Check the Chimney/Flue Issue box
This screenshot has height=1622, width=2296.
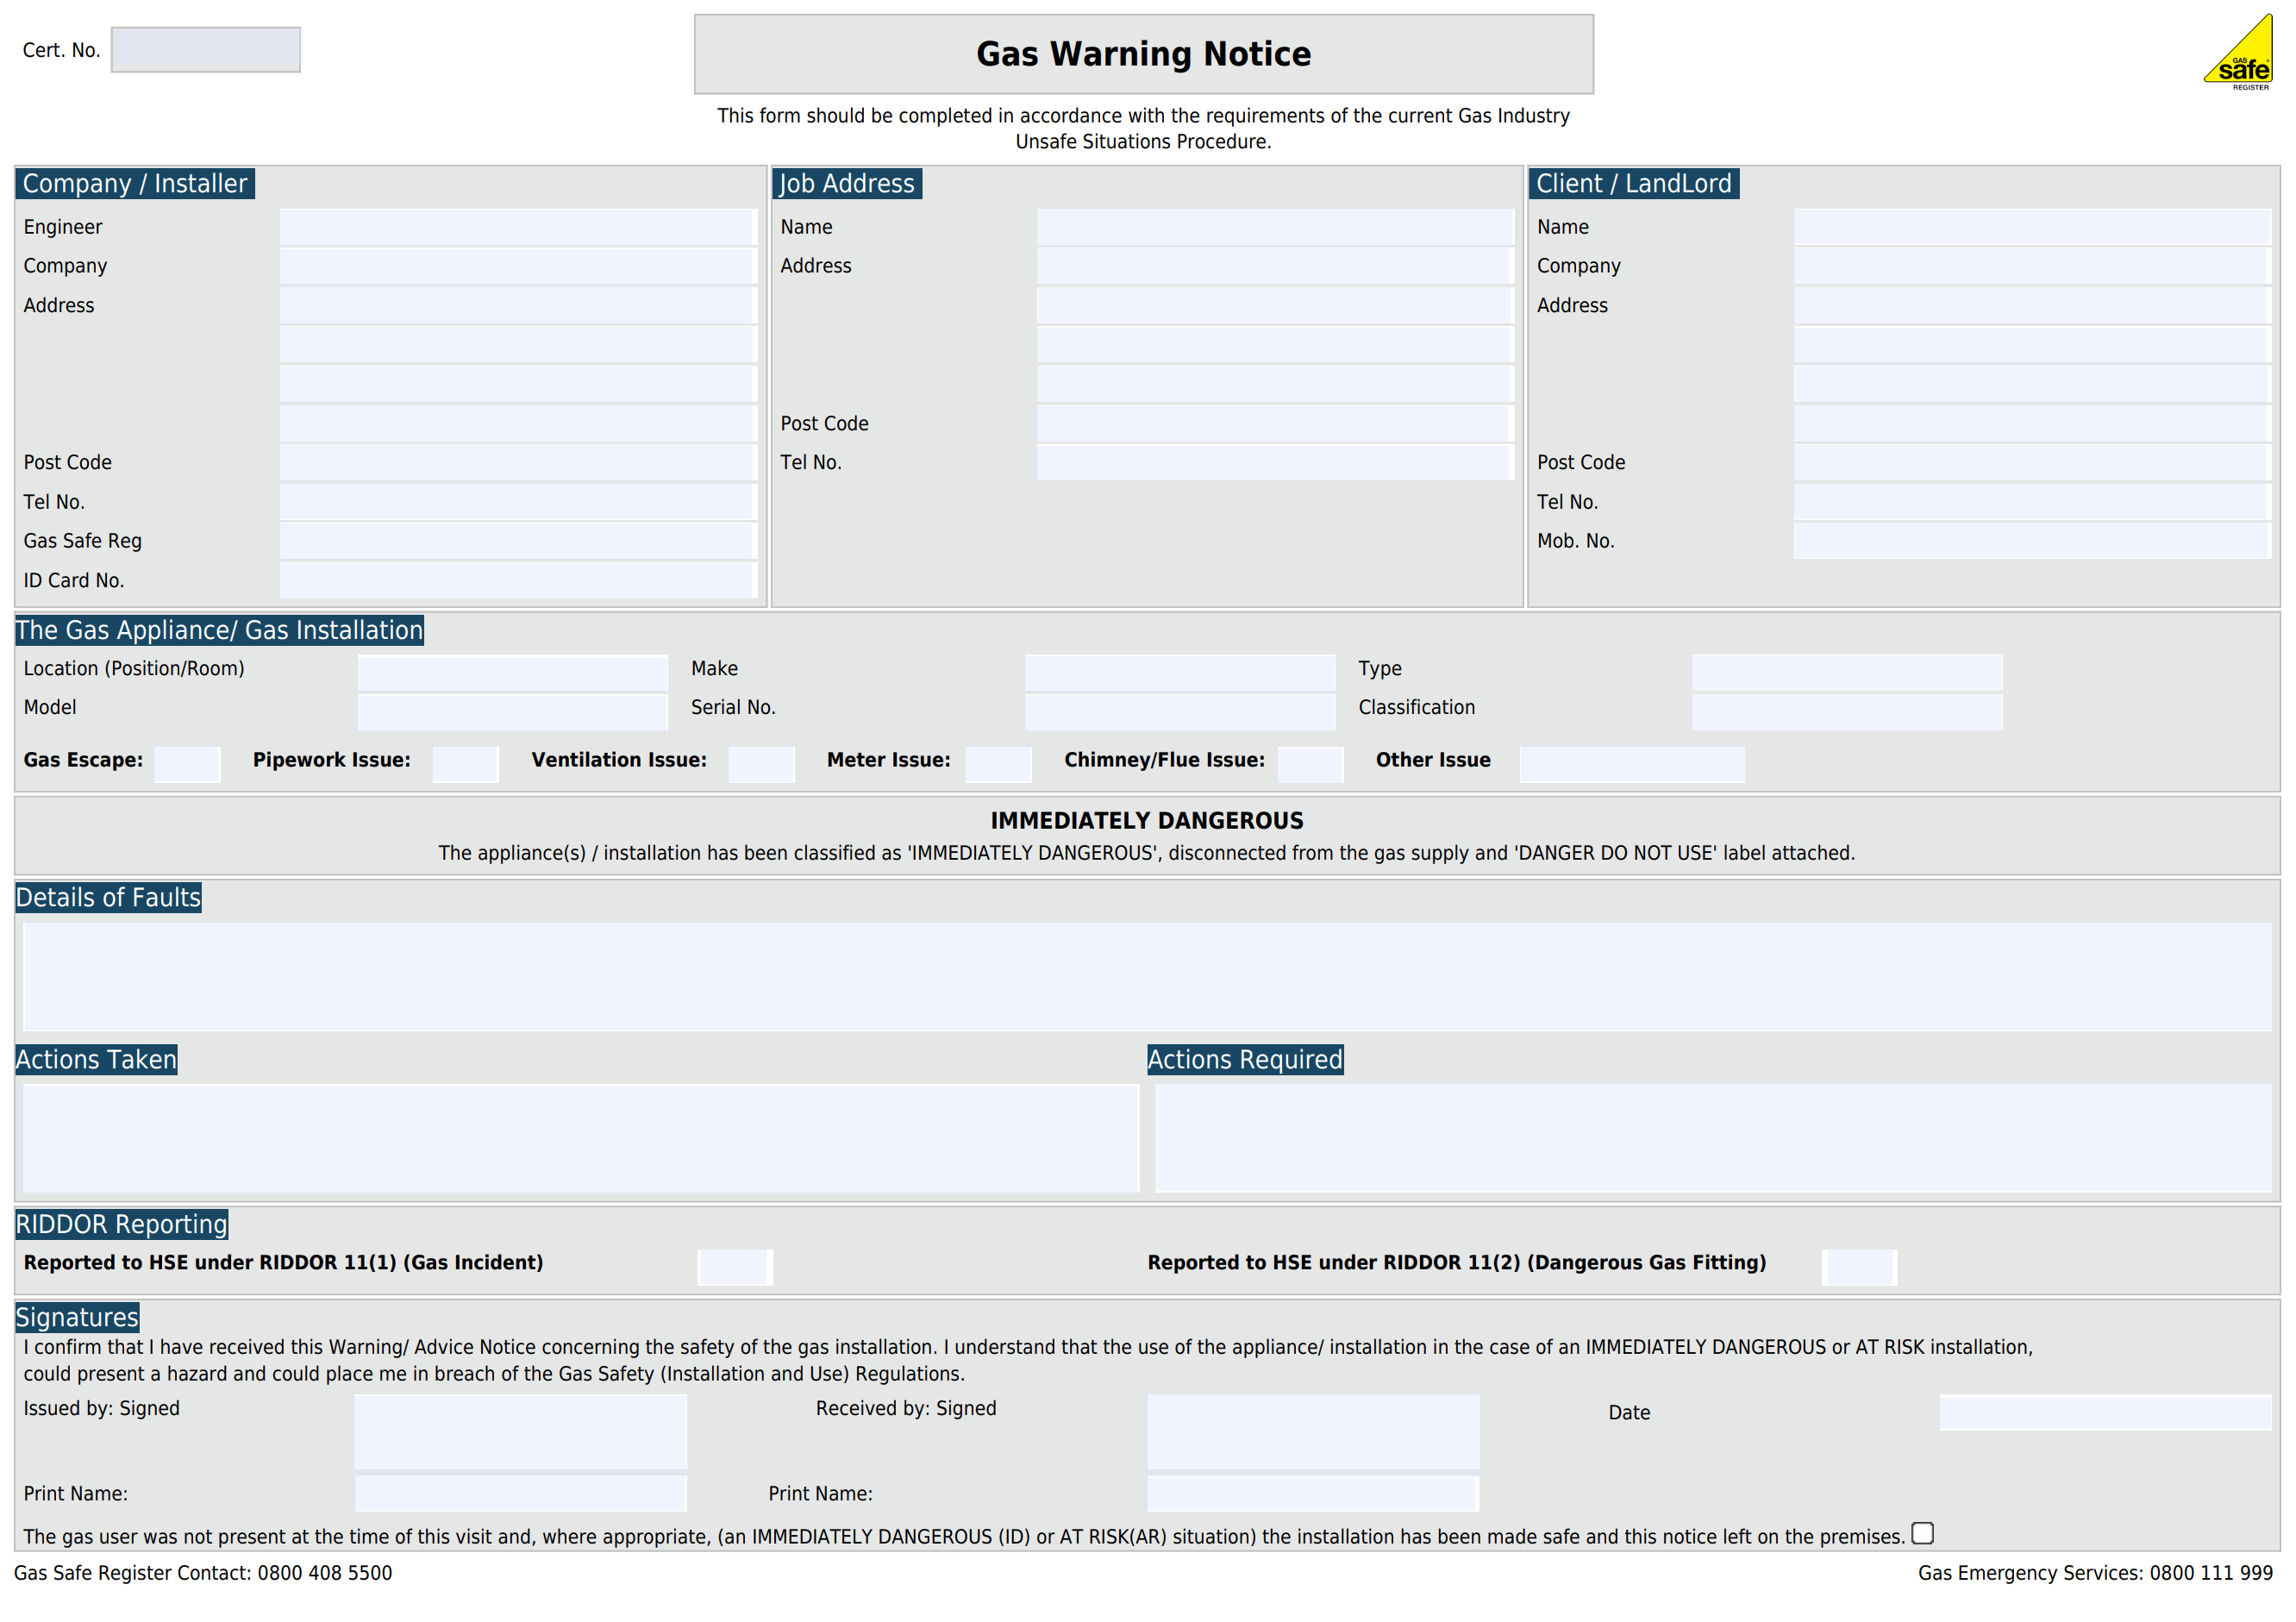click(x=1310, y=764)
